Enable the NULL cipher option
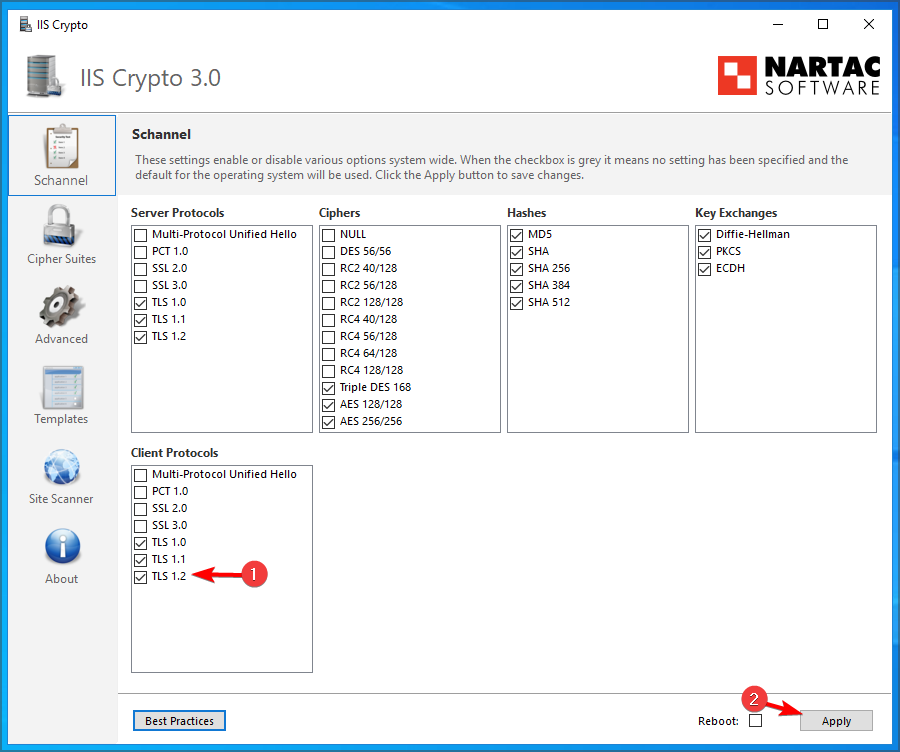The image size is (900, 752). pyautogui.click(x=328, y=234)
